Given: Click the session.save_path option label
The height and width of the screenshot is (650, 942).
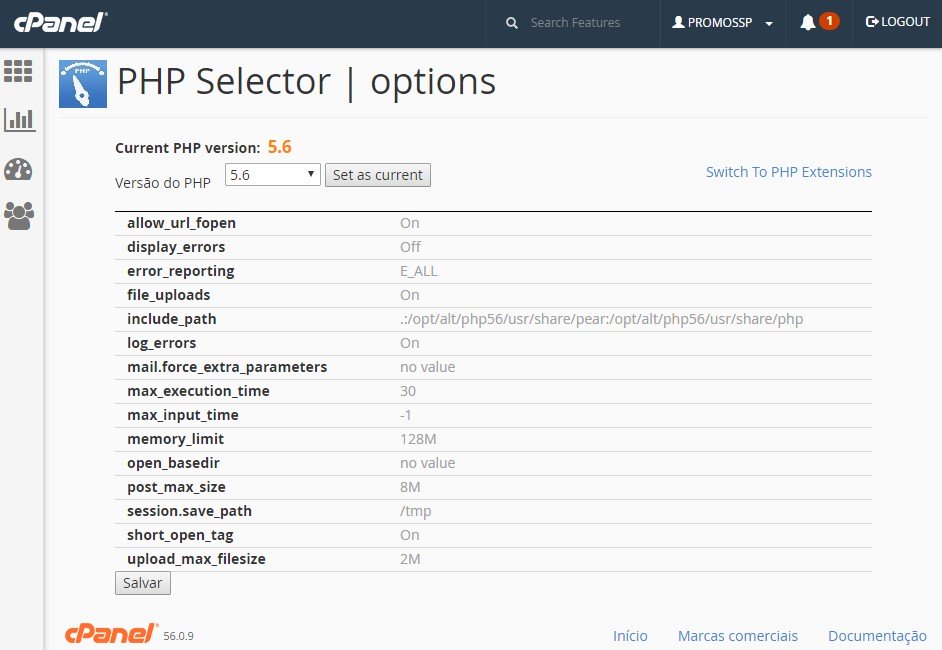Looking at the screenshot, I should tap(189, 511).
